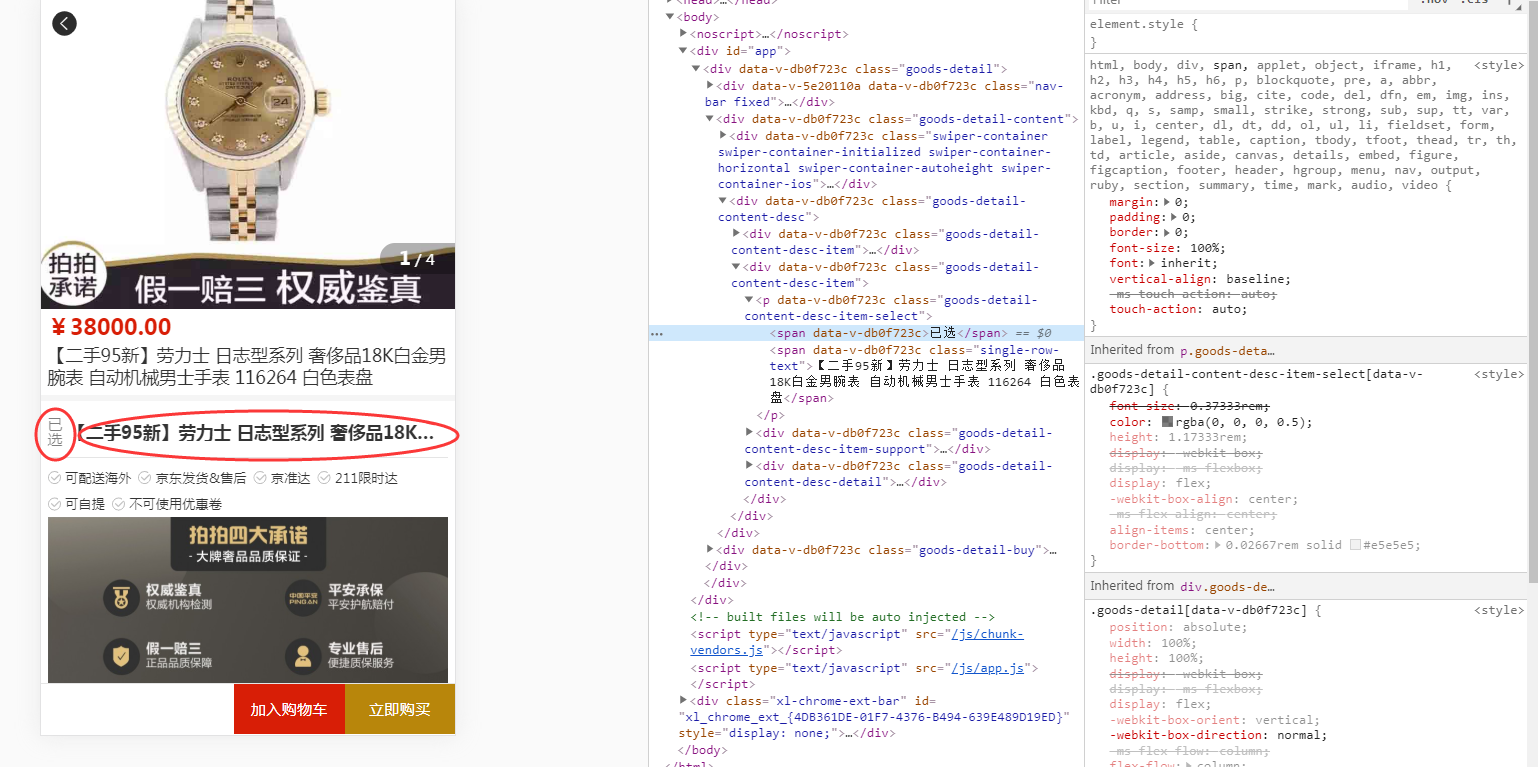
Task: Click the Styles pane vertical scrollbar
Action: tap(1533, 290)
